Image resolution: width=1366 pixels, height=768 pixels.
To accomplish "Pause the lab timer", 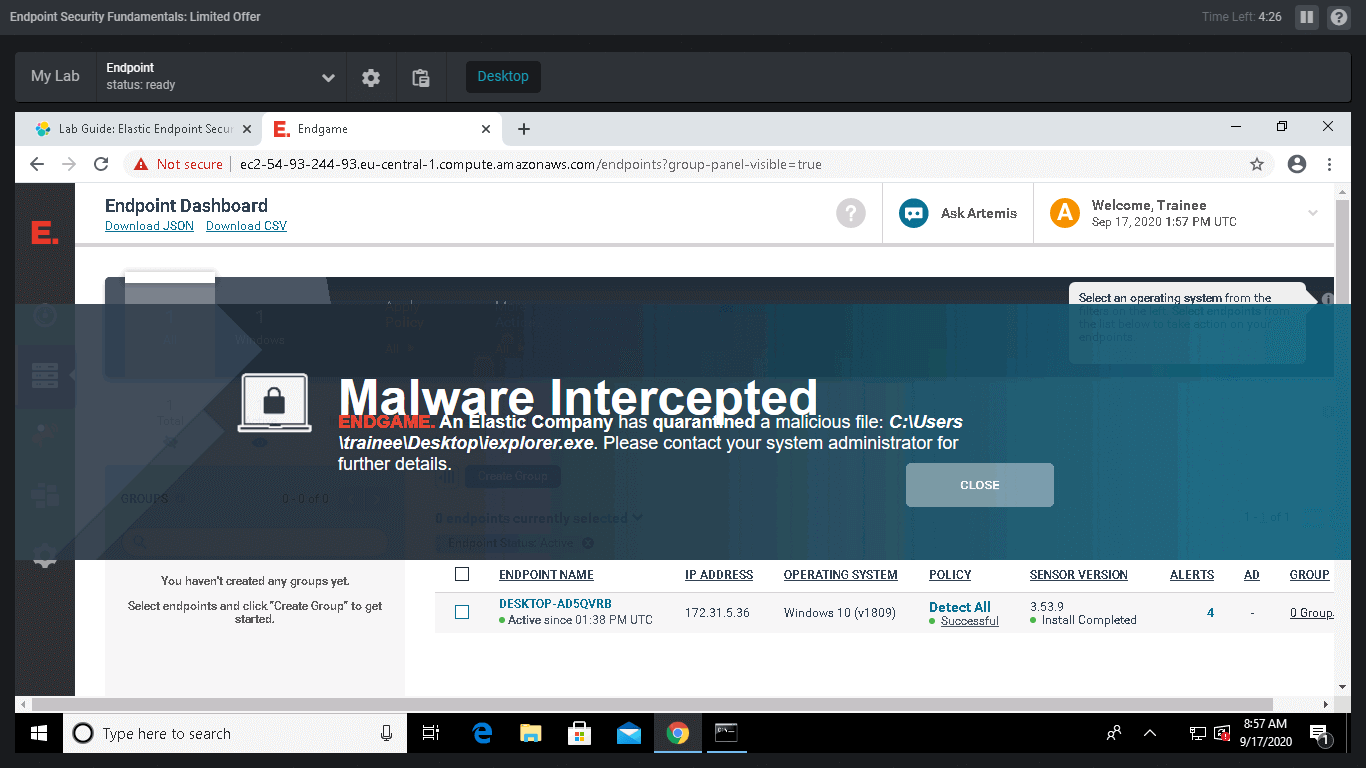I will pyautogui.click(x=1306, y=17).
